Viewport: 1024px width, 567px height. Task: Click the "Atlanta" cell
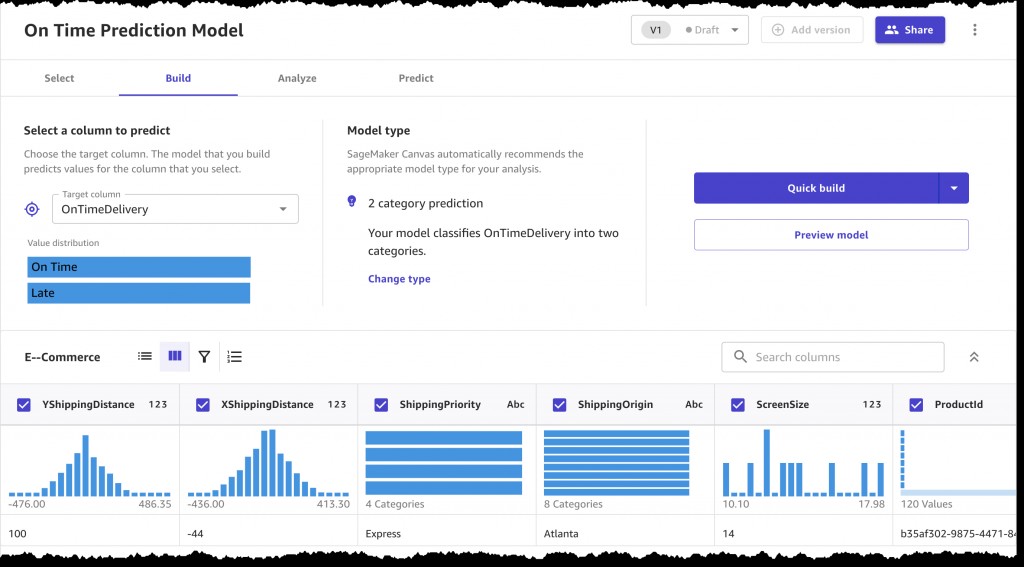pyautogui.click(x=561, y=534)
